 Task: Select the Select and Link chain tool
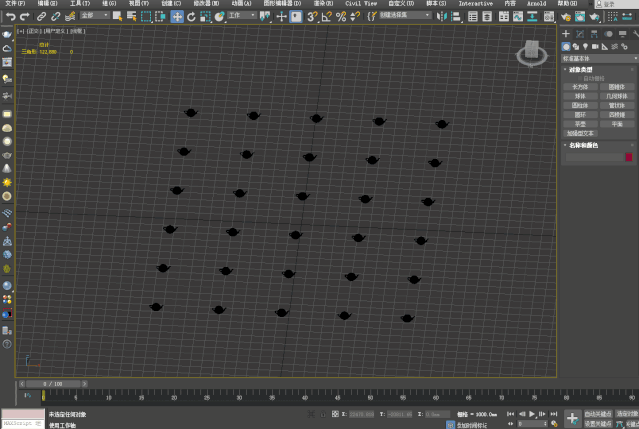[x=41, y=16]
